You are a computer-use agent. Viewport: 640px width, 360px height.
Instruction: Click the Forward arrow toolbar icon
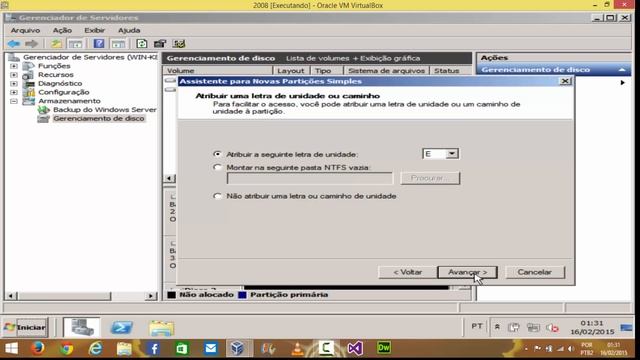31,44
